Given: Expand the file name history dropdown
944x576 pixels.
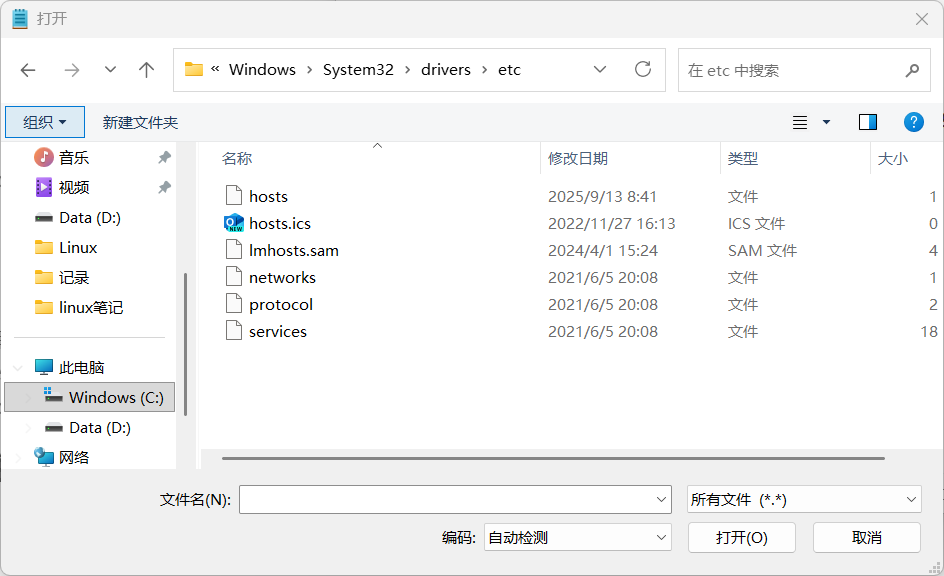Looking at the screenshot, I should 661,500.
